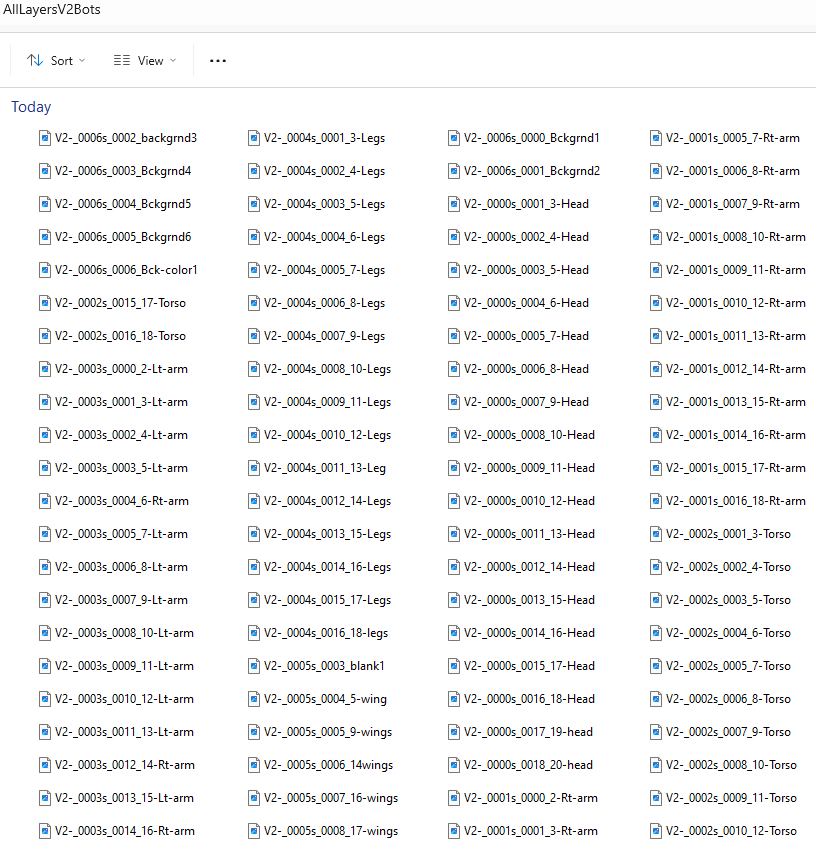The height and width of the screenshot is (842, 816).
Task: Click file icon of V2-_0004s_0001_3-Legs
Action: (x=254, y=138)
